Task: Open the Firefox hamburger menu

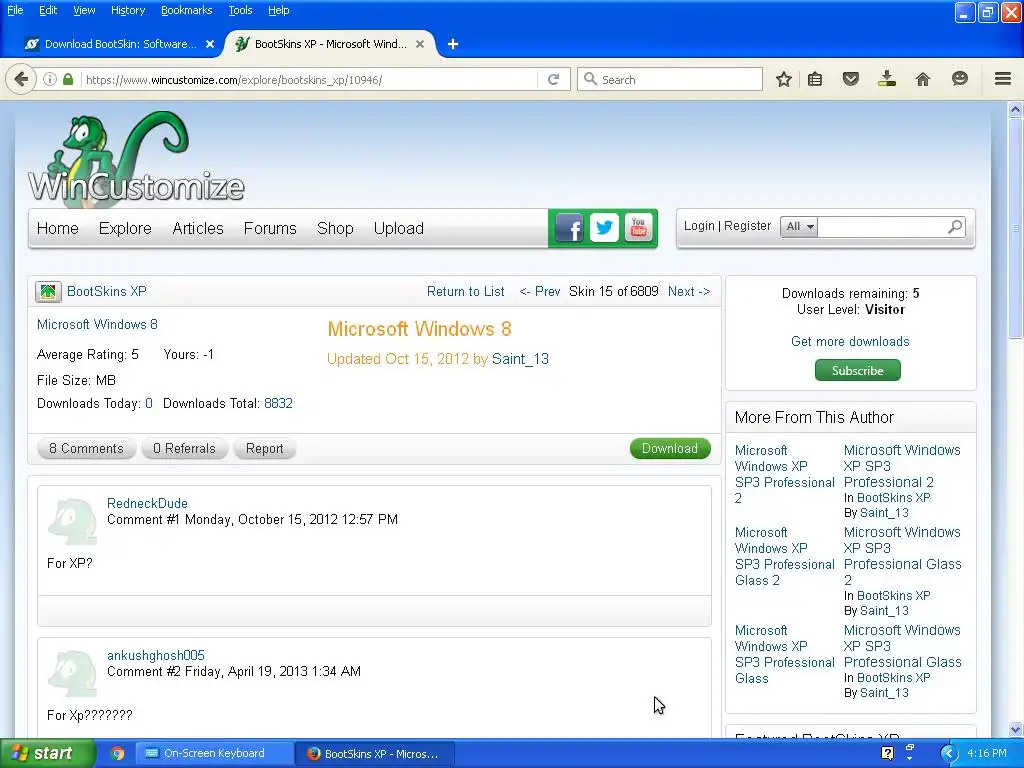Action: [x=1003, y=80]
